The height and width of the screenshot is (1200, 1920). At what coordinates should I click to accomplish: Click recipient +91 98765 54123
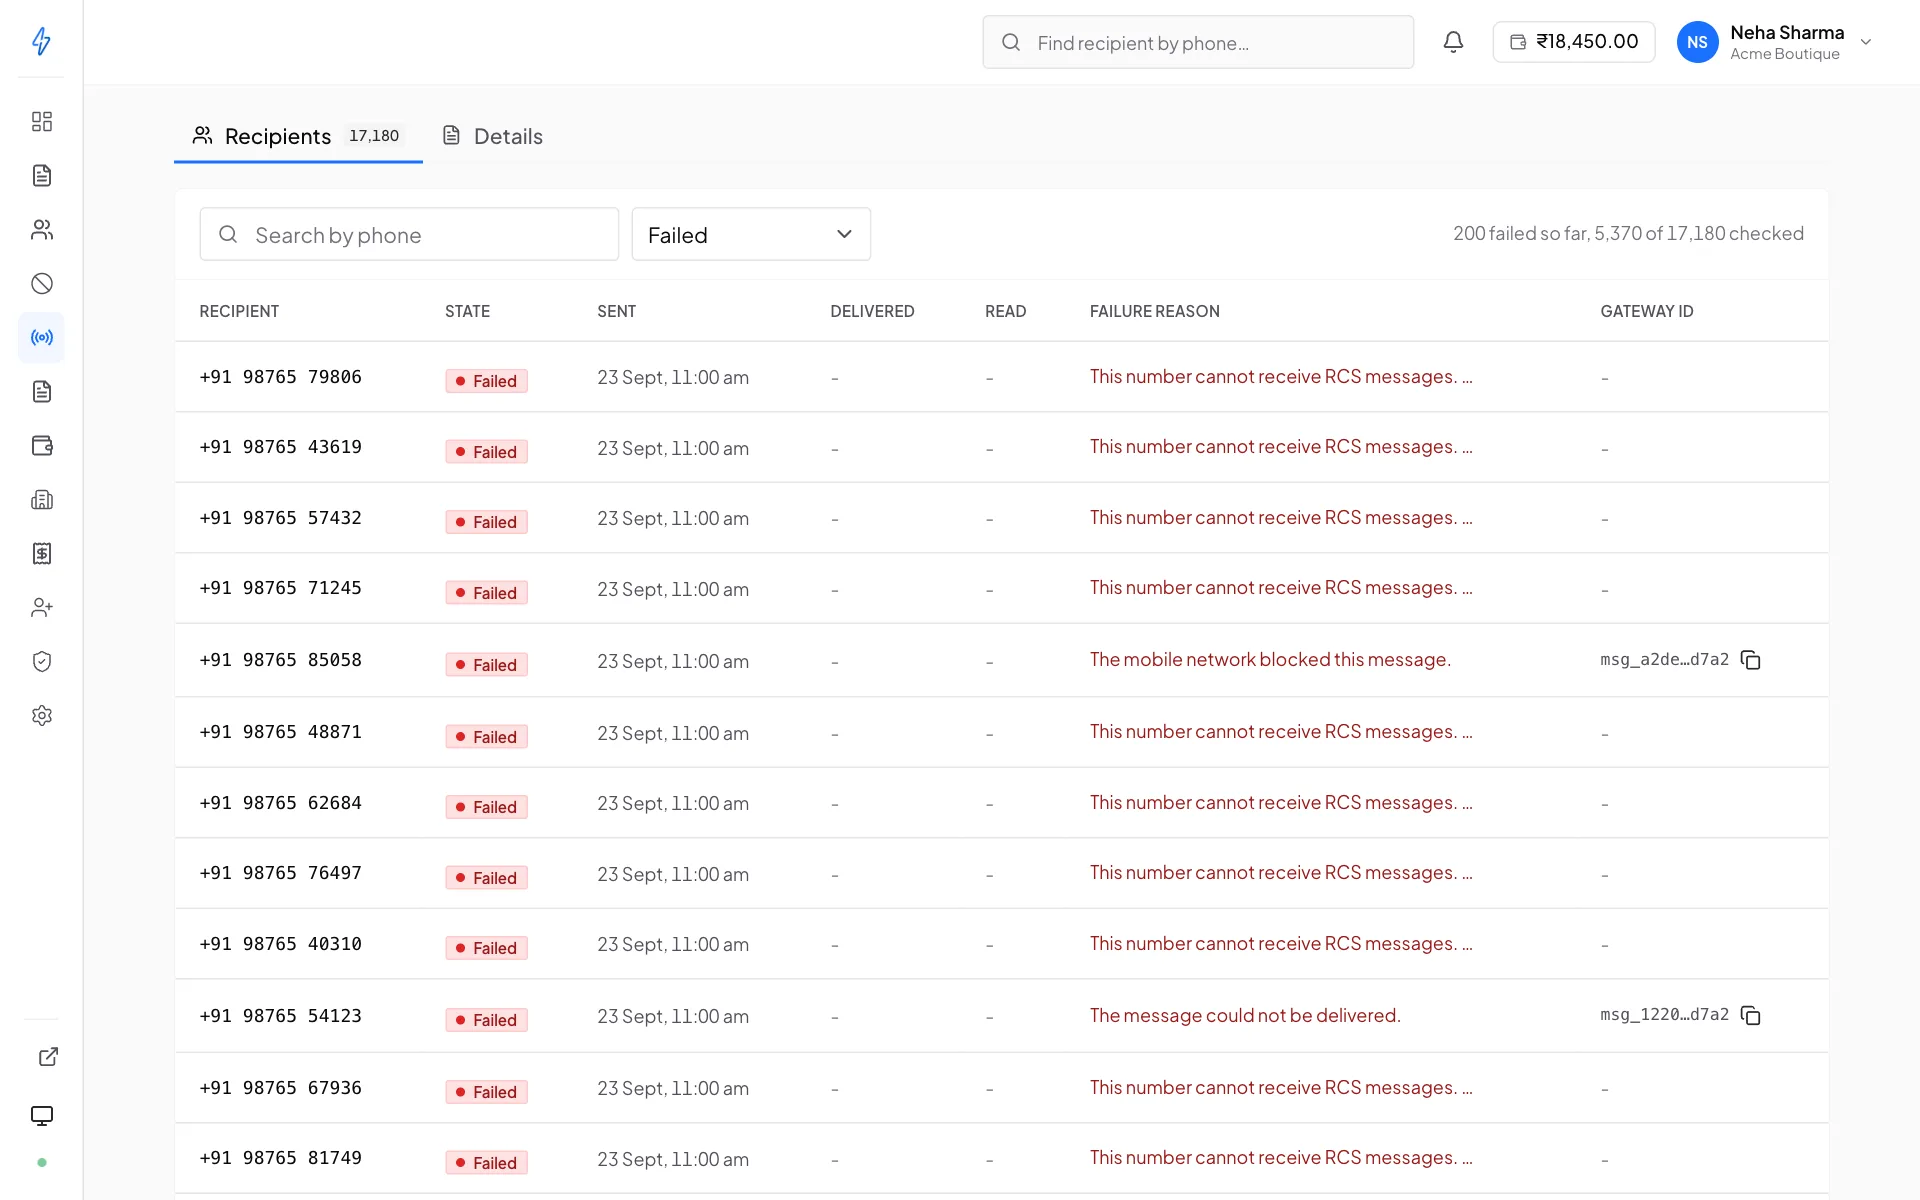coord(281,1016)
